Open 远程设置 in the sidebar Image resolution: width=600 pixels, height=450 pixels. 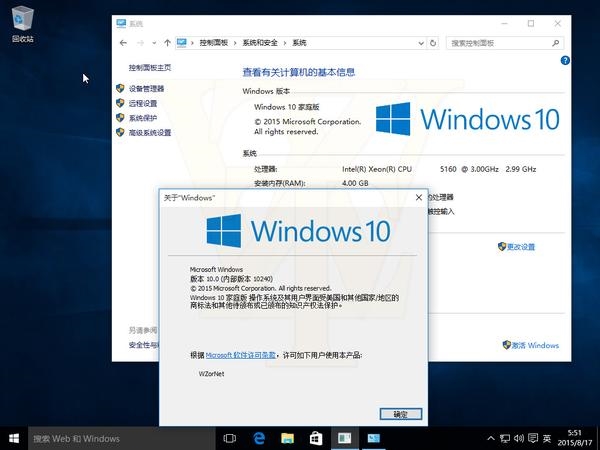[x=143, y=103]
